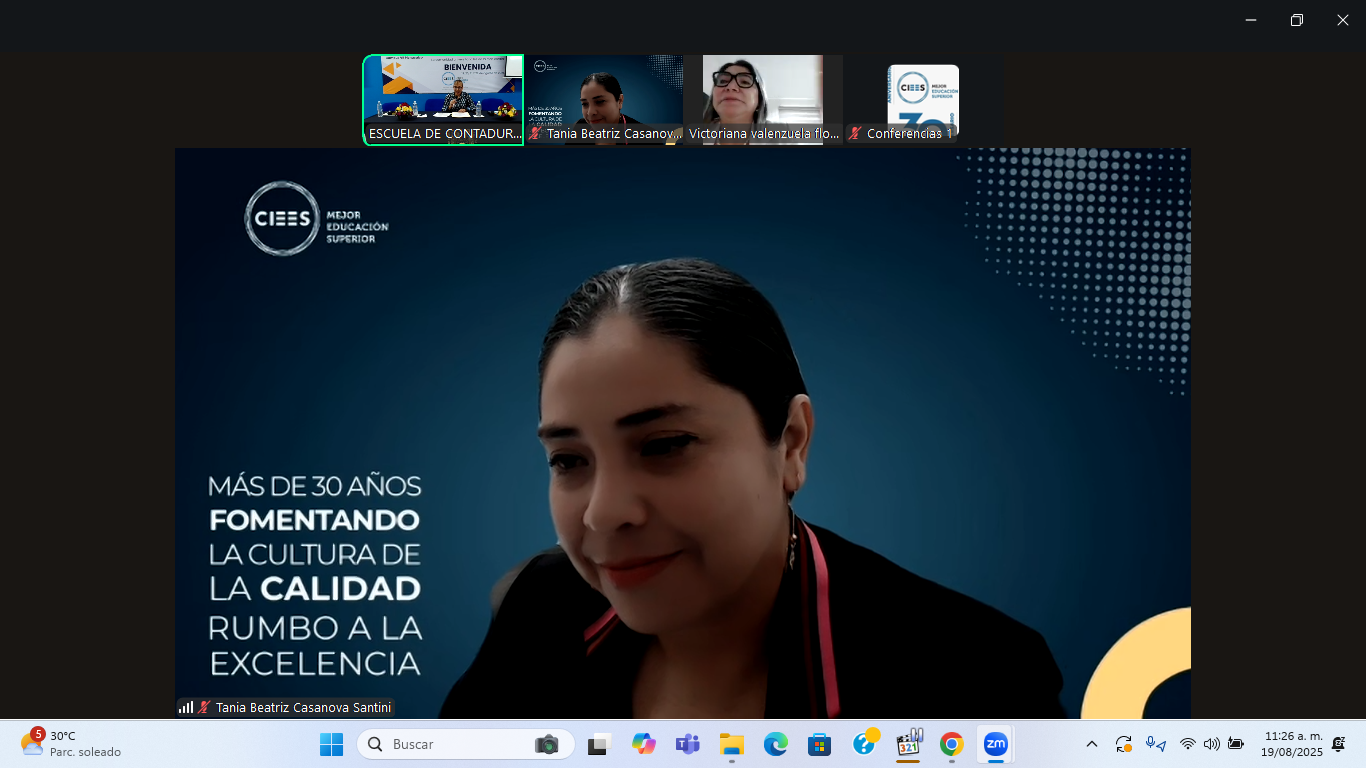The width and height of the screenshot is (1366, 768).
Task: Open the volume speaker control
Action: click(x=1212, y=744)
